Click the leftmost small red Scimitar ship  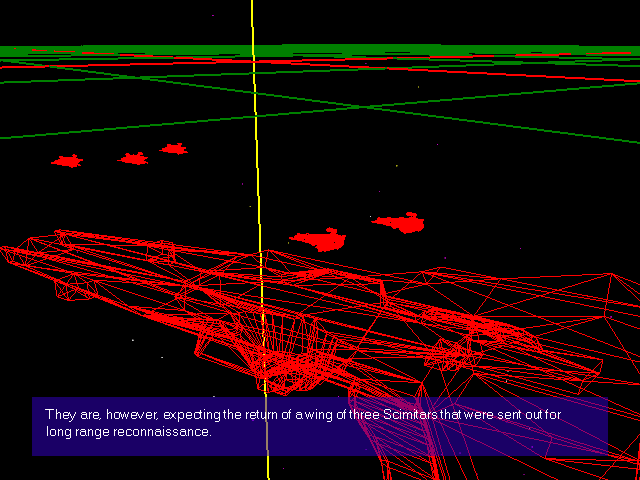click(68, 160)
